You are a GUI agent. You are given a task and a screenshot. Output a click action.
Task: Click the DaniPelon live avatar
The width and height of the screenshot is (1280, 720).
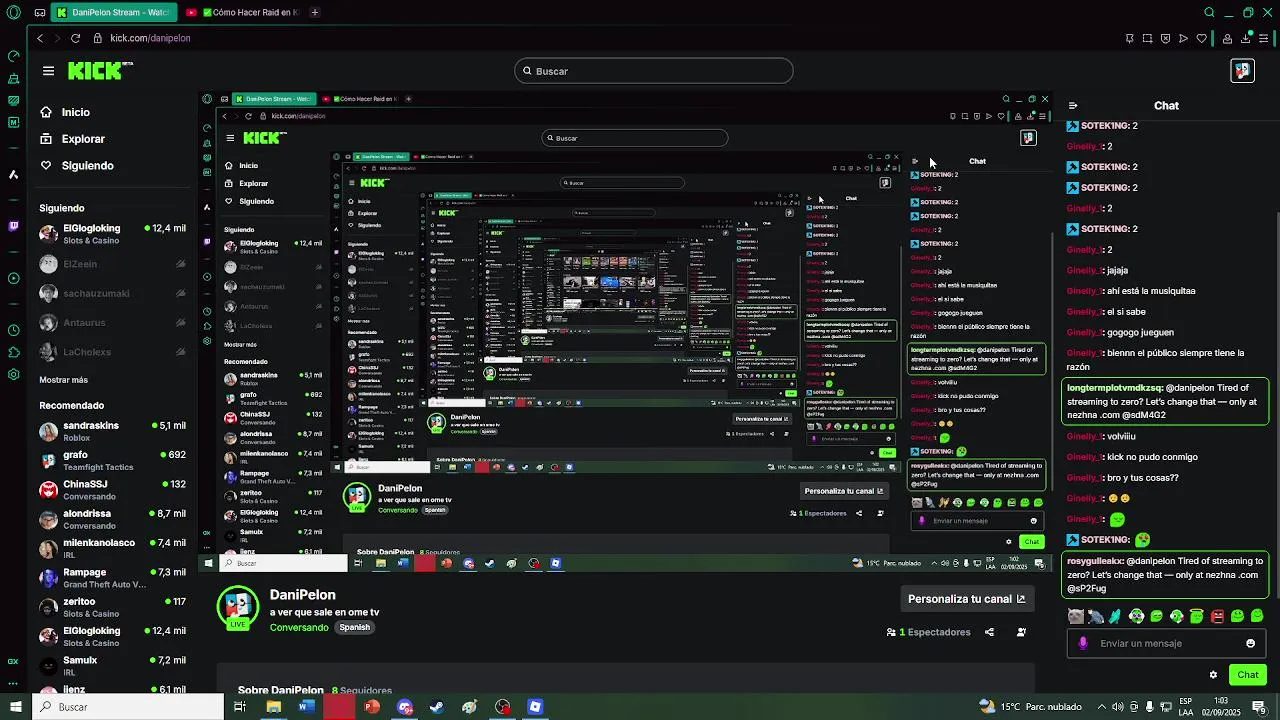coord(238,608)
